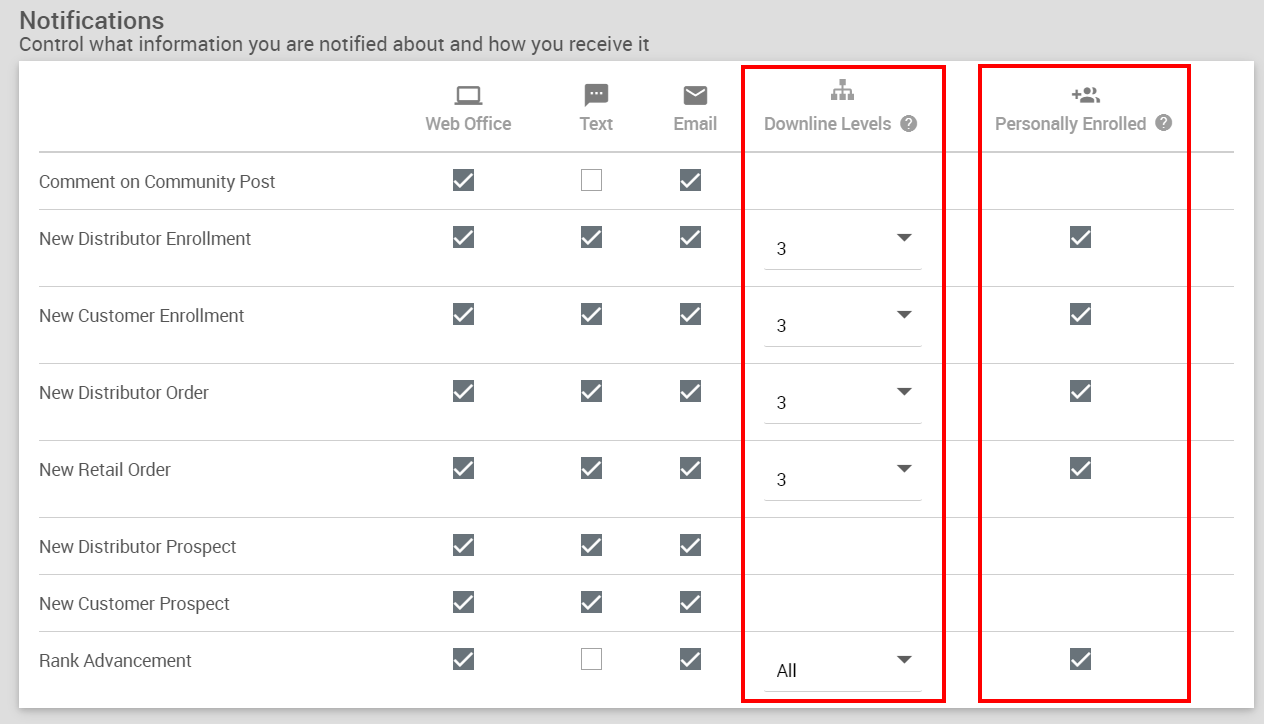Click the Email envelope icon
This screenshot has width=1264, height=724.
[x=695, y=96]
